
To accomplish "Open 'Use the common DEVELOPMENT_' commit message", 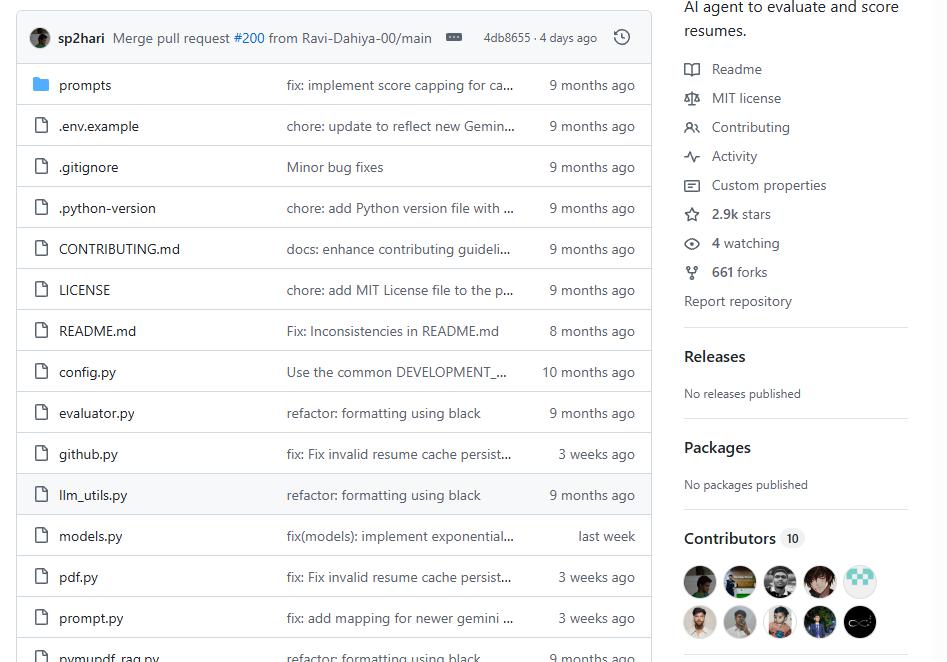I will [396, 373].
